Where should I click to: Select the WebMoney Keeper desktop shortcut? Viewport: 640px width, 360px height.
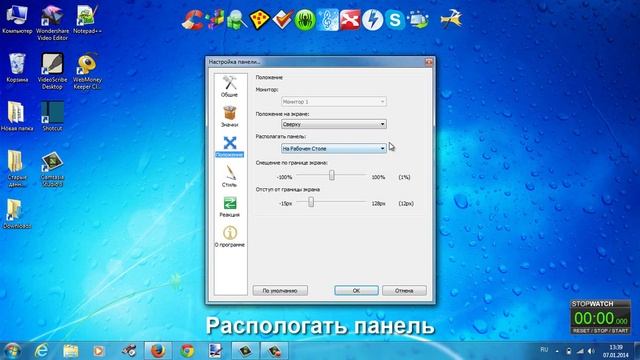[87, 71]
